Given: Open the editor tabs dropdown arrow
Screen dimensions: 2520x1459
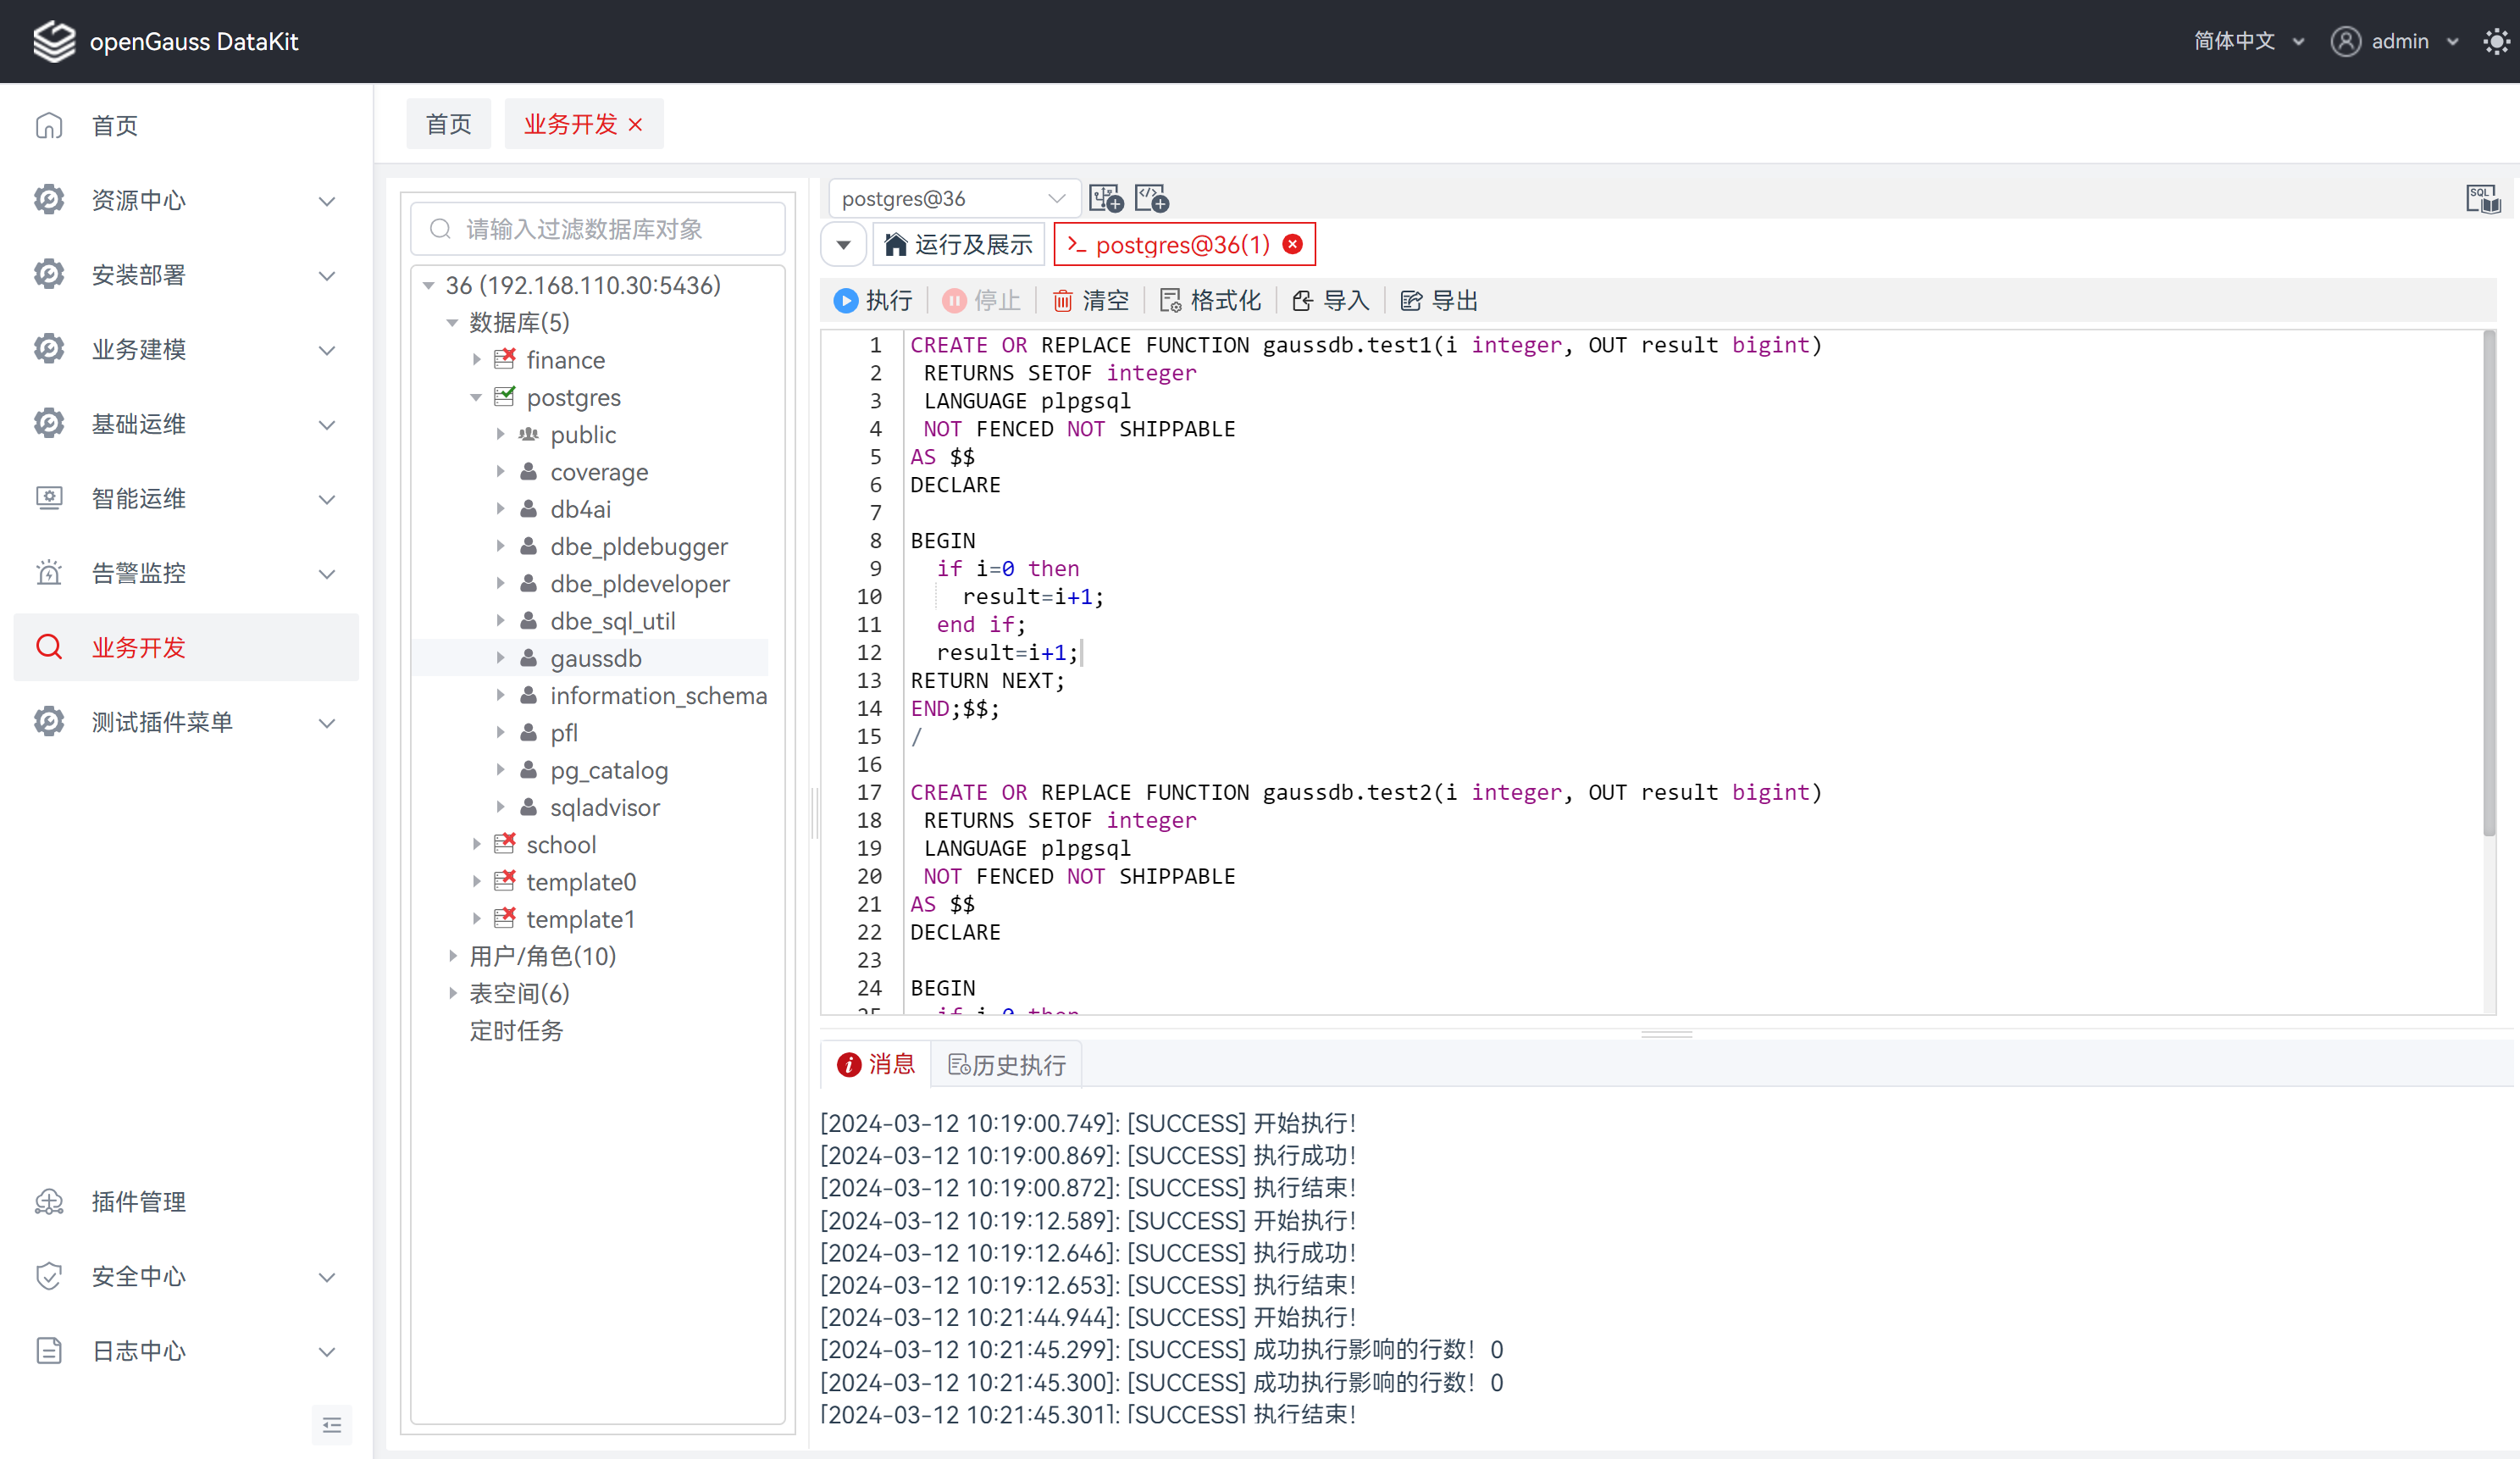Looking at the screenshot, I should click(x=844, y=245).
